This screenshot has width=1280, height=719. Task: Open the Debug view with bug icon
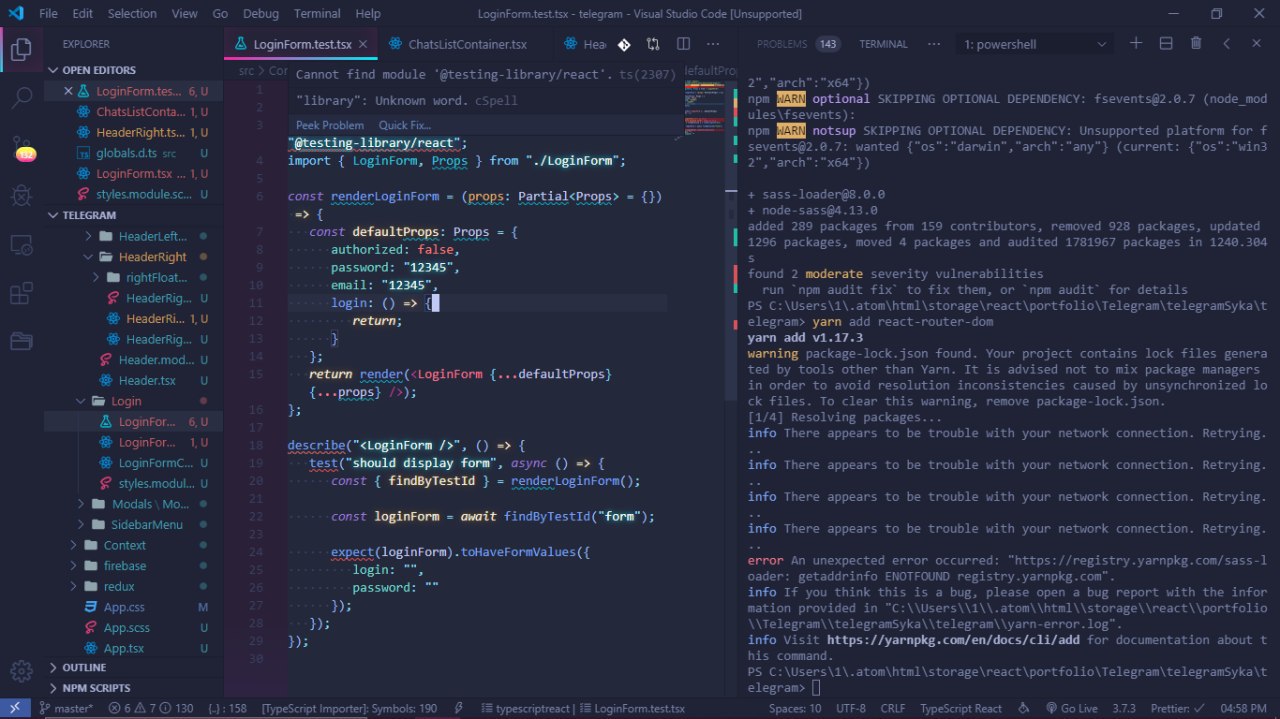pyautogui.click(x=21, y=194)
